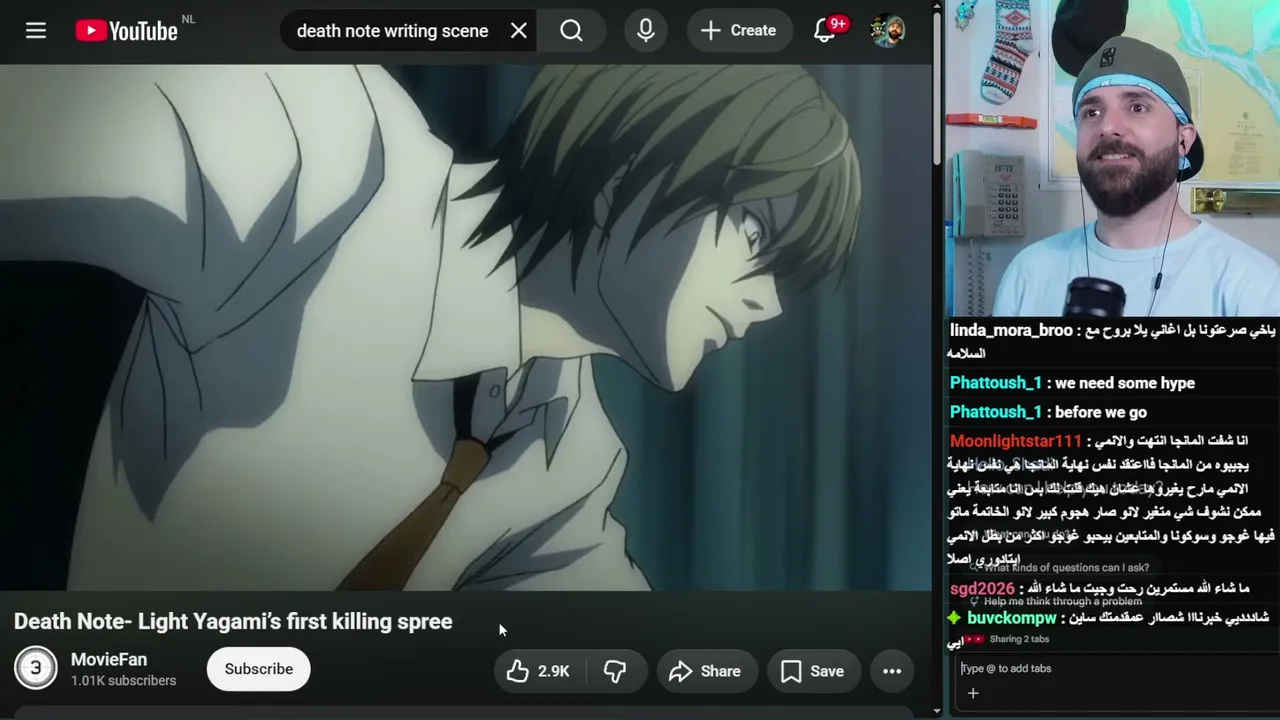1280x720 pixels.
Task: Dislike the video with thumbs down
Action: 615,671
